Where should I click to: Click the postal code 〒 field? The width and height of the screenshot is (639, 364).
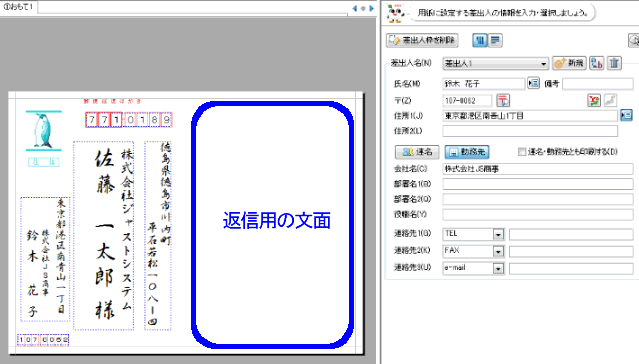coord(467,100)
